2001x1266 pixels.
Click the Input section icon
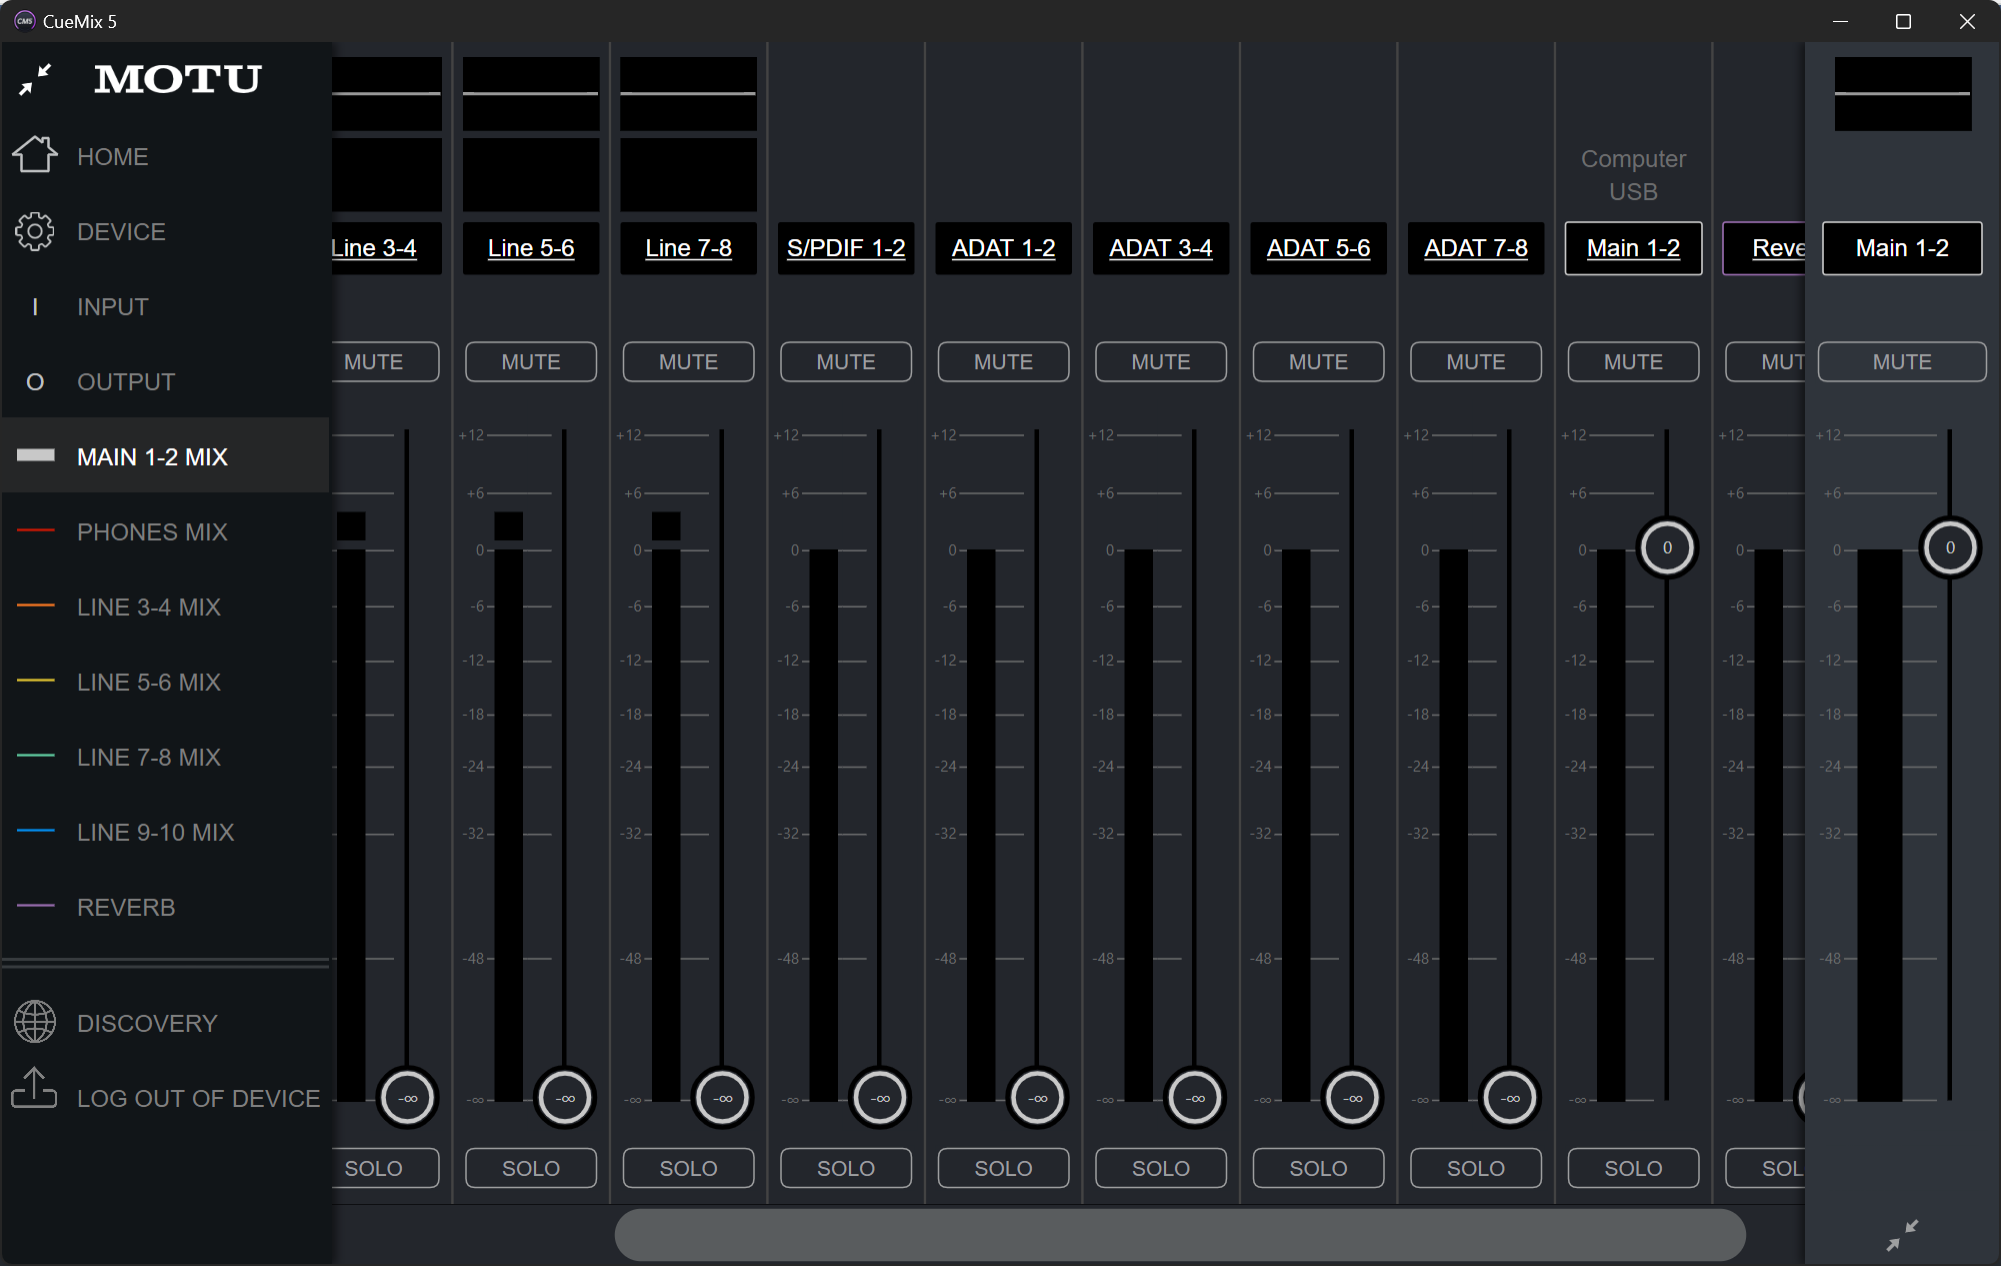tap(35, 307)
